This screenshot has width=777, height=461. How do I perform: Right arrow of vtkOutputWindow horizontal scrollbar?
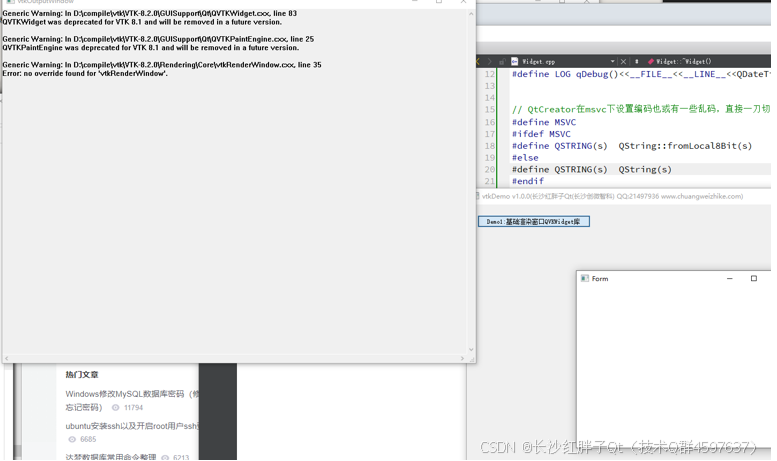pos(462,358)
